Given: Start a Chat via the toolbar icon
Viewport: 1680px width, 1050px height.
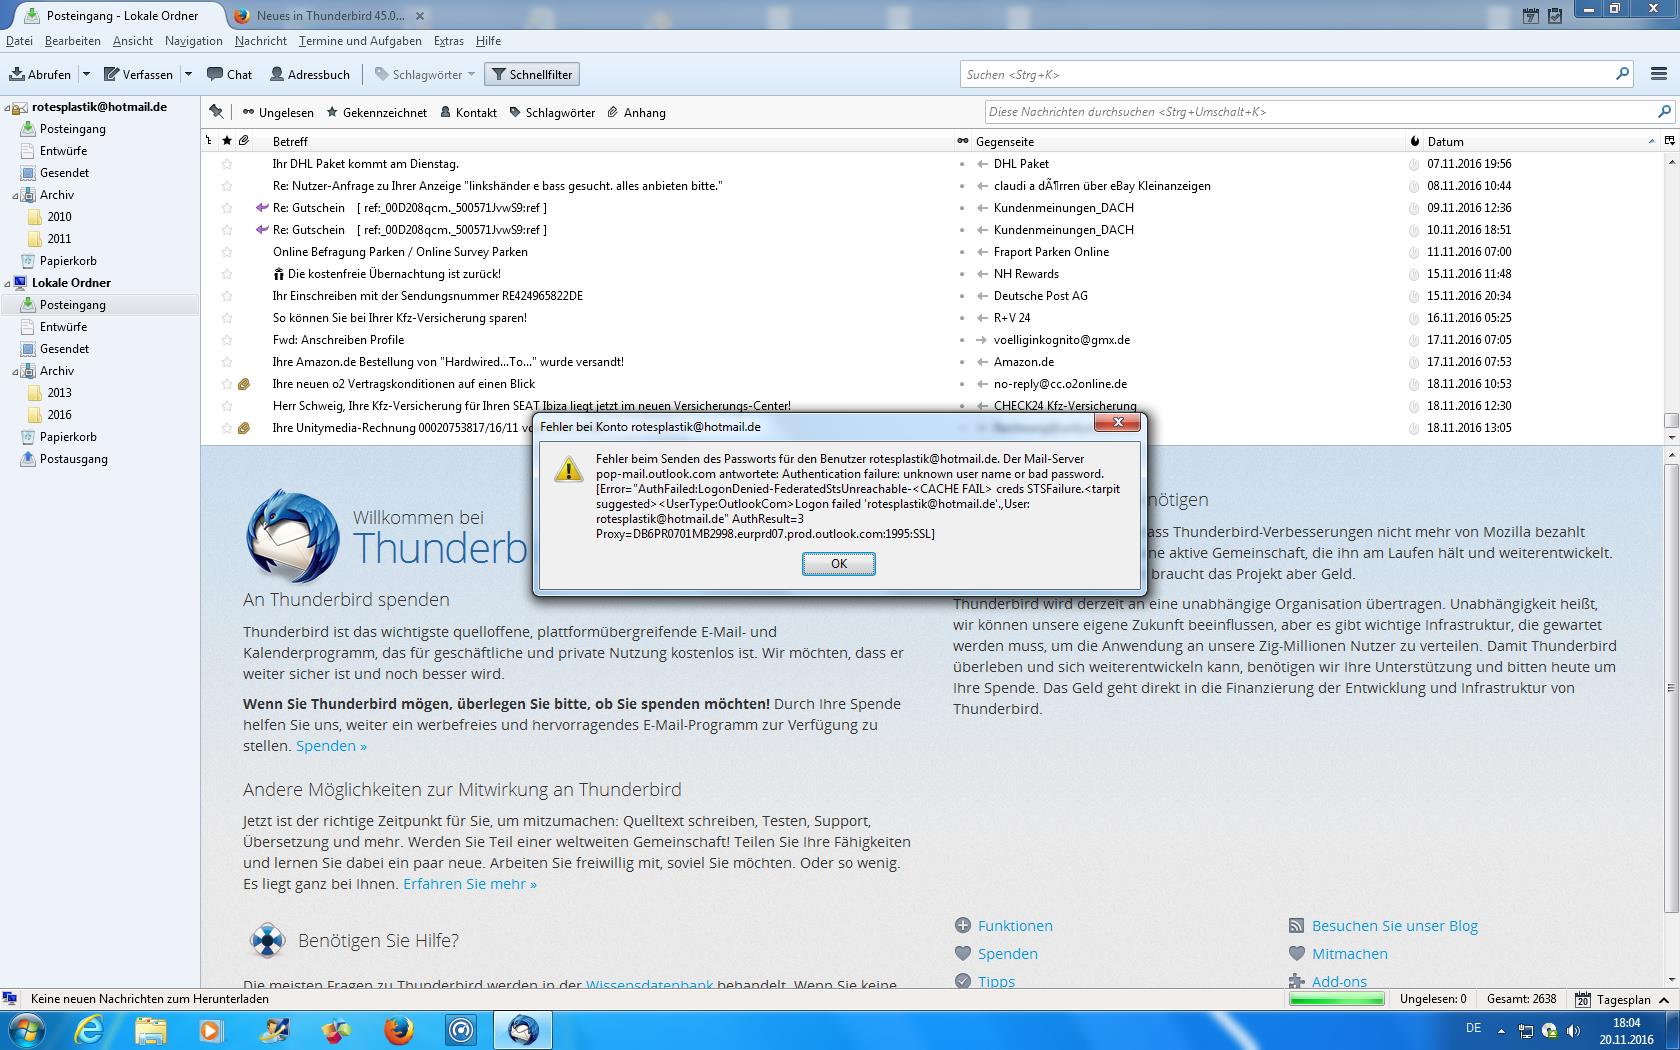Looking at the screenshot, I should (x=229, y=73).
